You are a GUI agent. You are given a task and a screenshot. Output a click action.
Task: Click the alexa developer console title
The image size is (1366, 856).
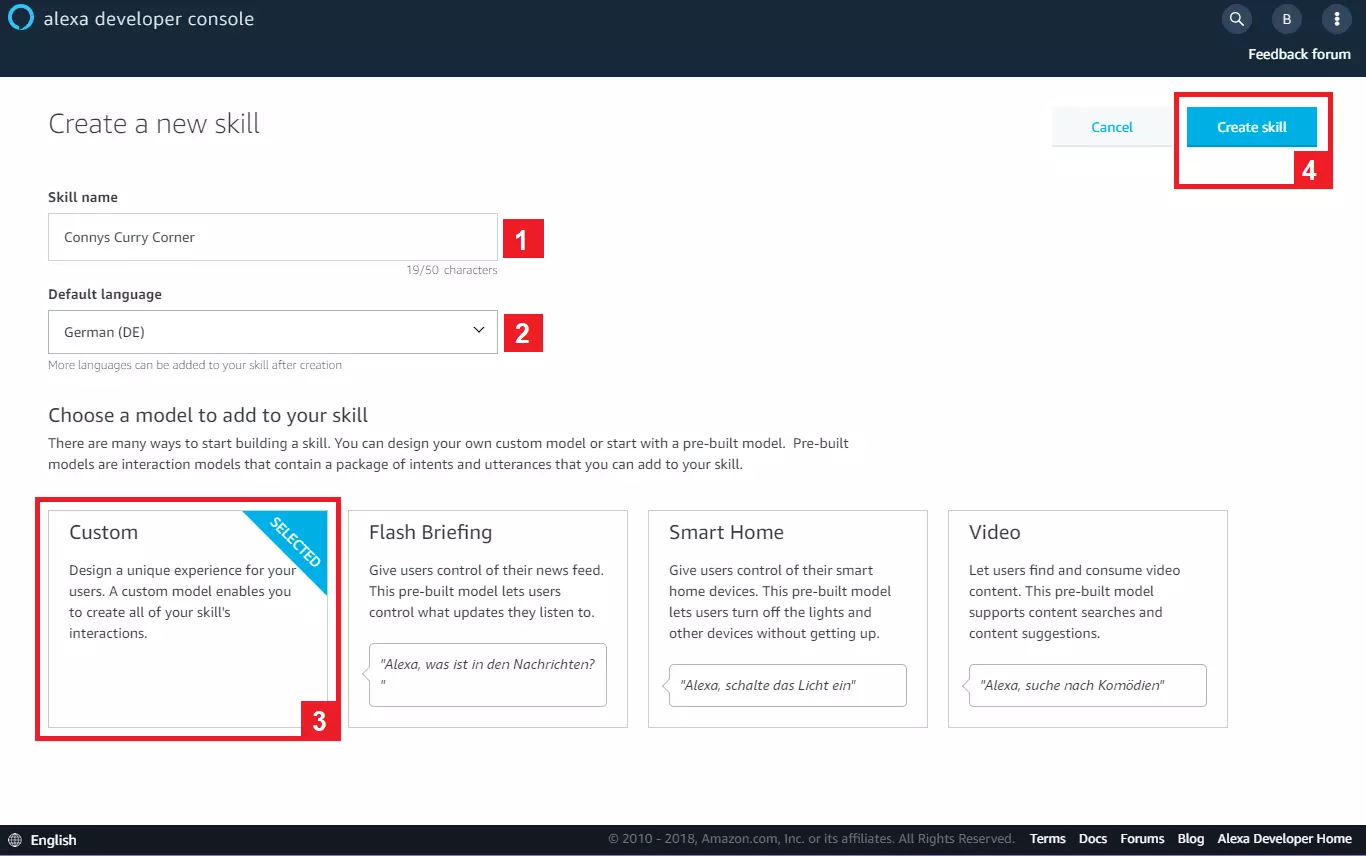(x=148, y=19)
